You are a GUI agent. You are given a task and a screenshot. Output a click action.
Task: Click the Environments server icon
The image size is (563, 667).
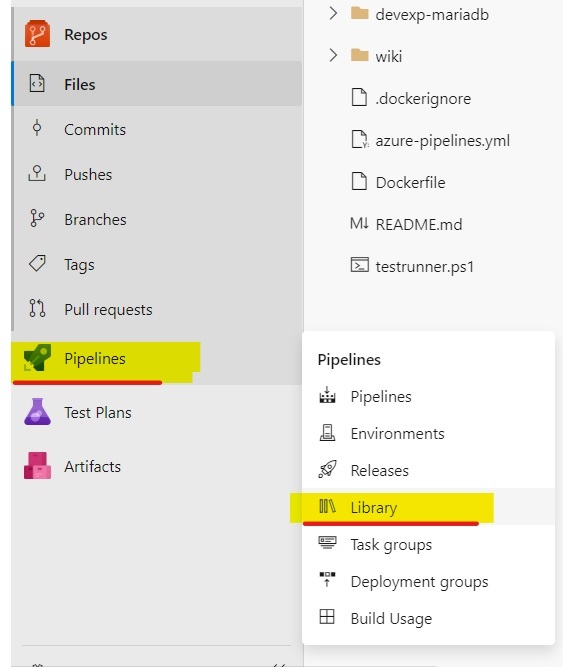(327, 432)
